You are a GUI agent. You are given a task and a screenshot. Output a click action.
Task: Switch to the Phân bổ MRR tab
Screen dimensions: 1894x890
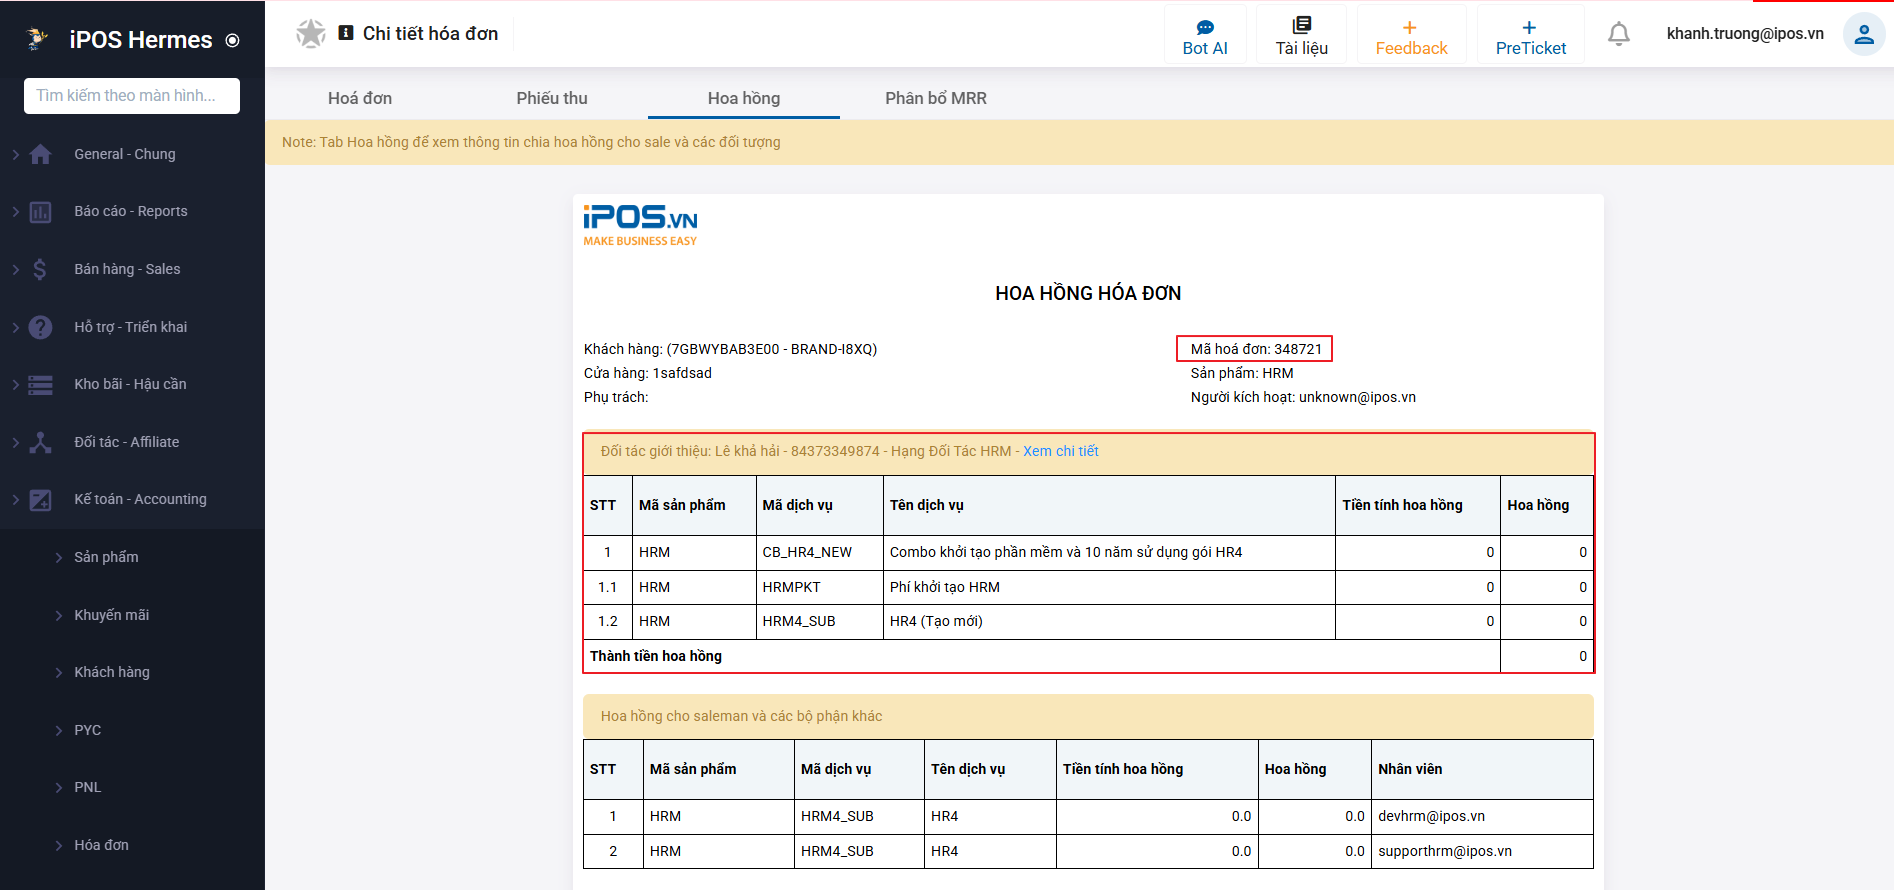pyautogui.click(x=936, y=98)
